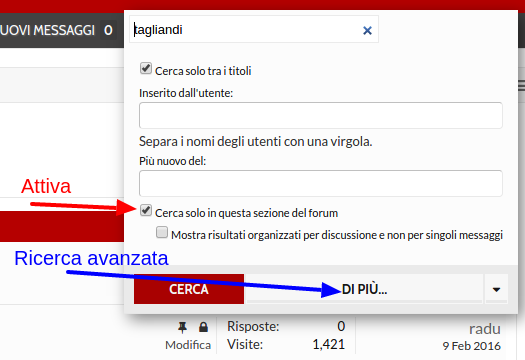Click the pinned thread pin icon
This screenshot has height=360, width=525.
182,327
